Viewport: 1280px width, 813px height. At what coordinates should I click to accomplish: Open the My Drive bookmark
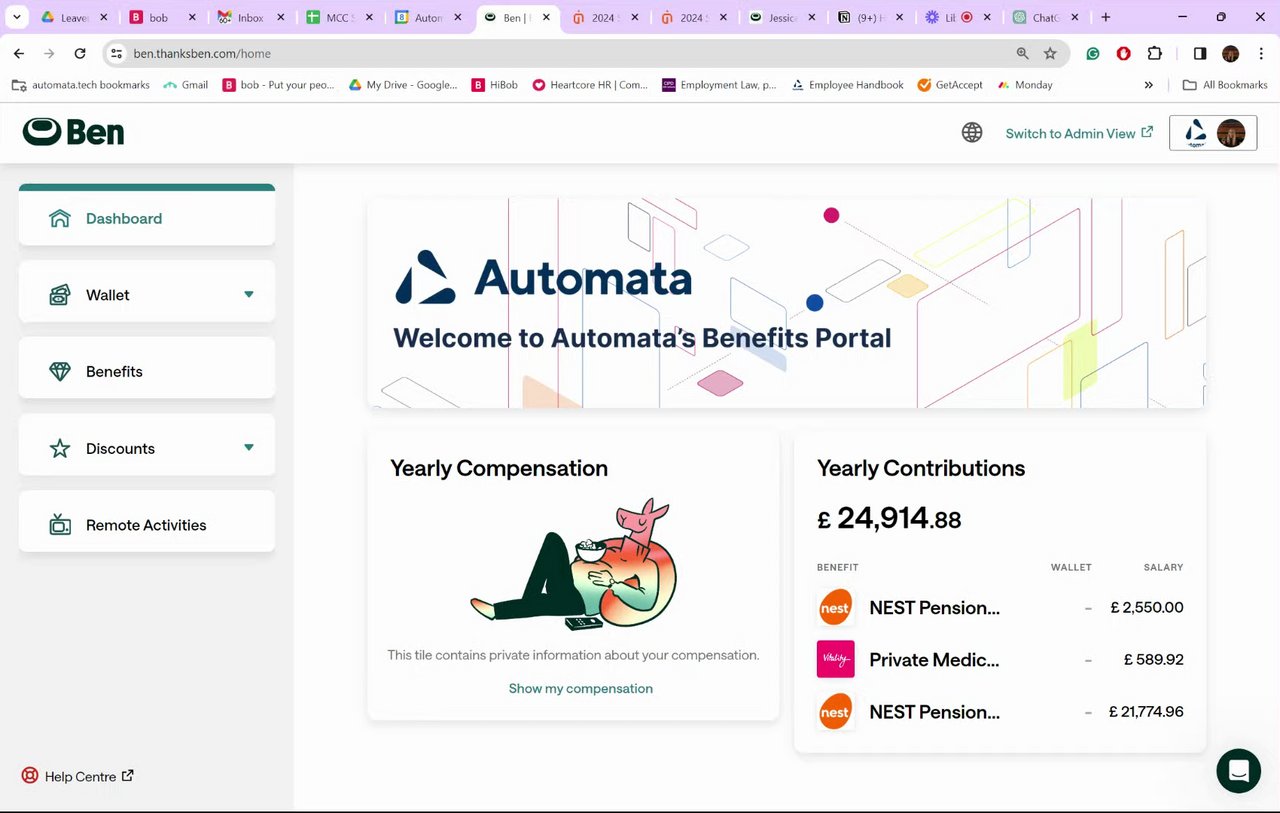403,85
